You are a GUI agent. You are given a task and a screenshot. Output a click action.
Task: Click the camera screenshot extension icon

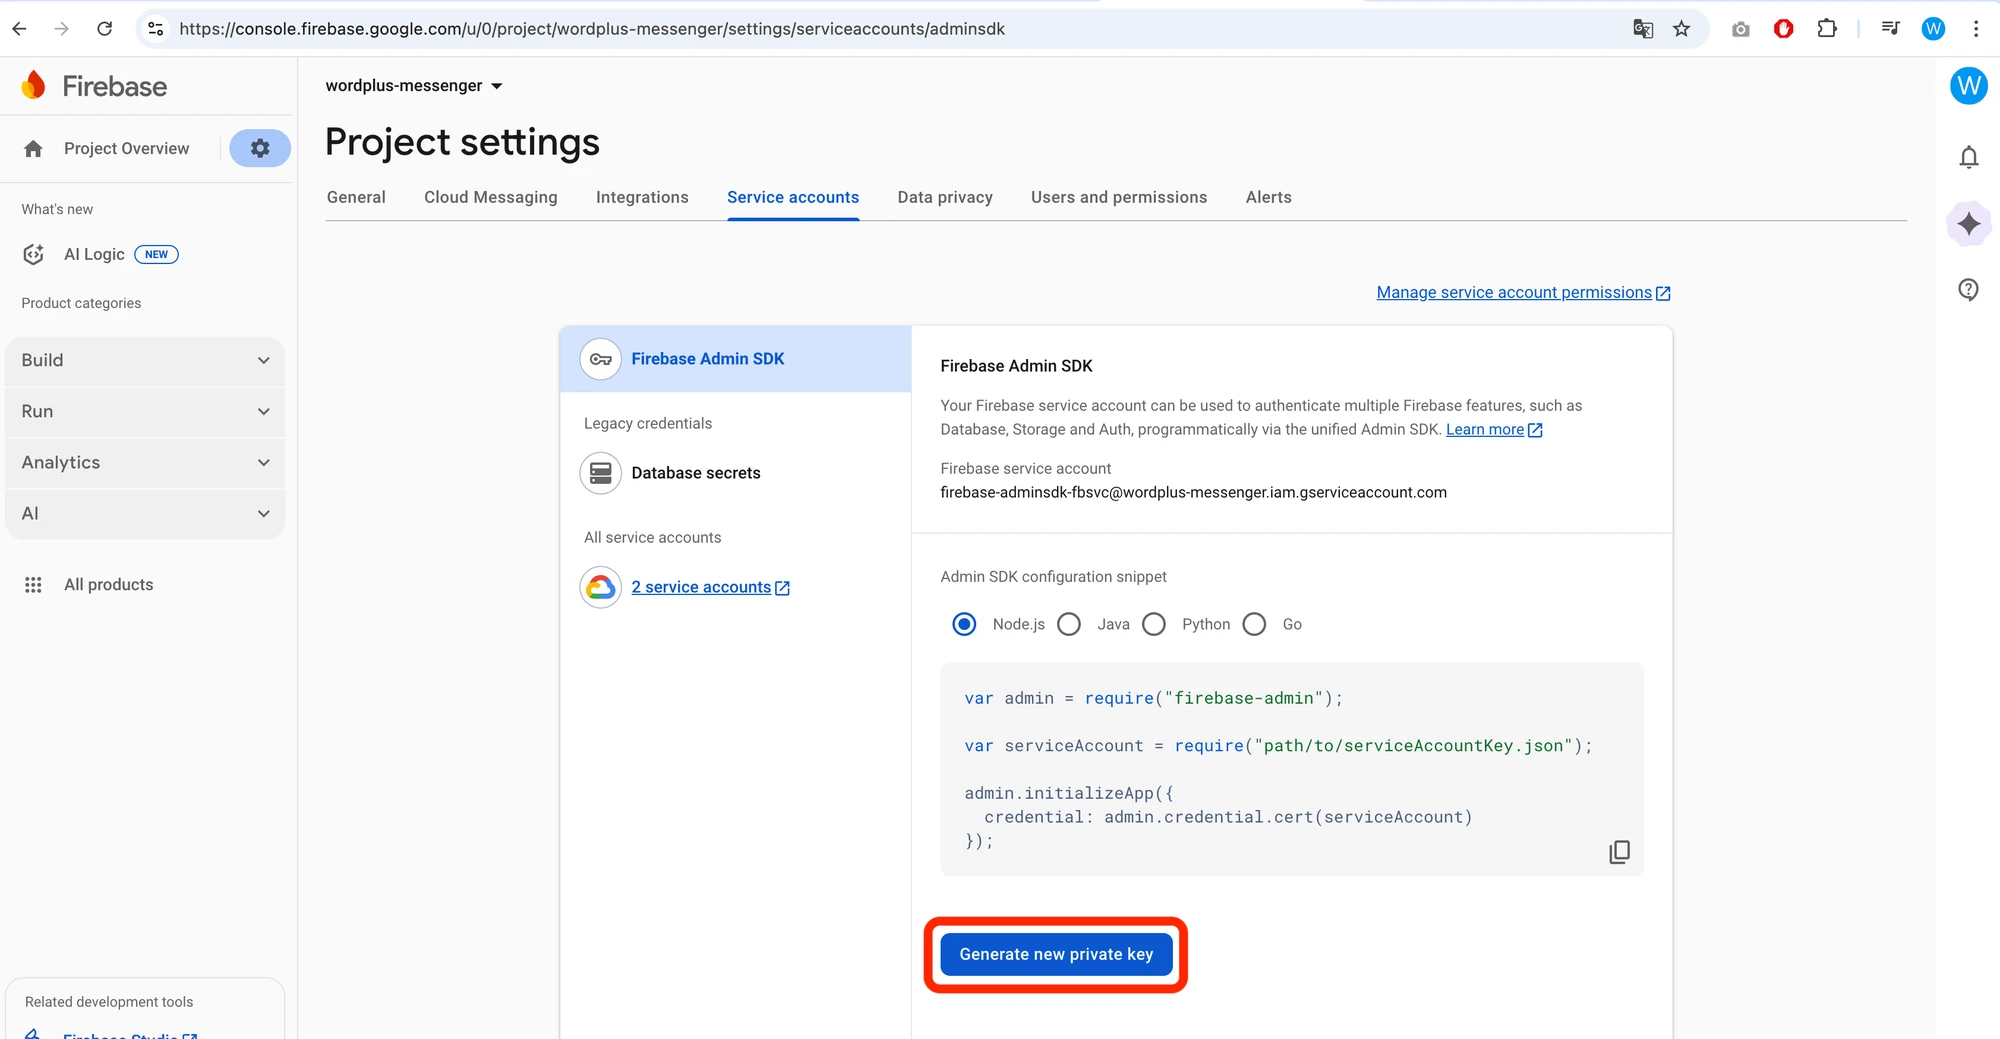1741,29
